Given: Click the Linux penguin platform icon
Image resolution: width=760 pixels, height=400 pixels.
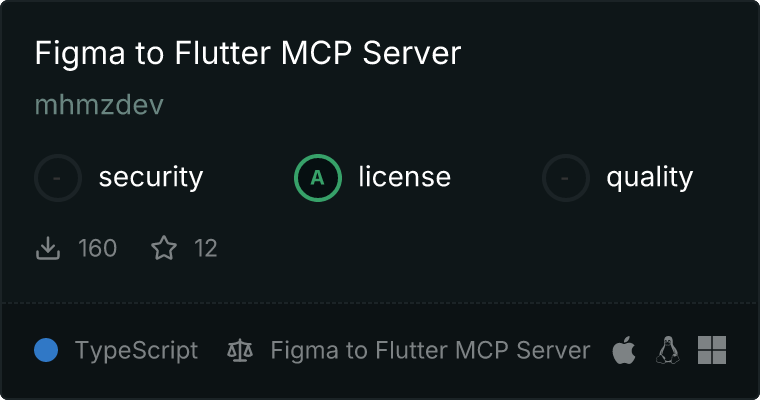Looking at the screenshot, I should tap(668, 351).
